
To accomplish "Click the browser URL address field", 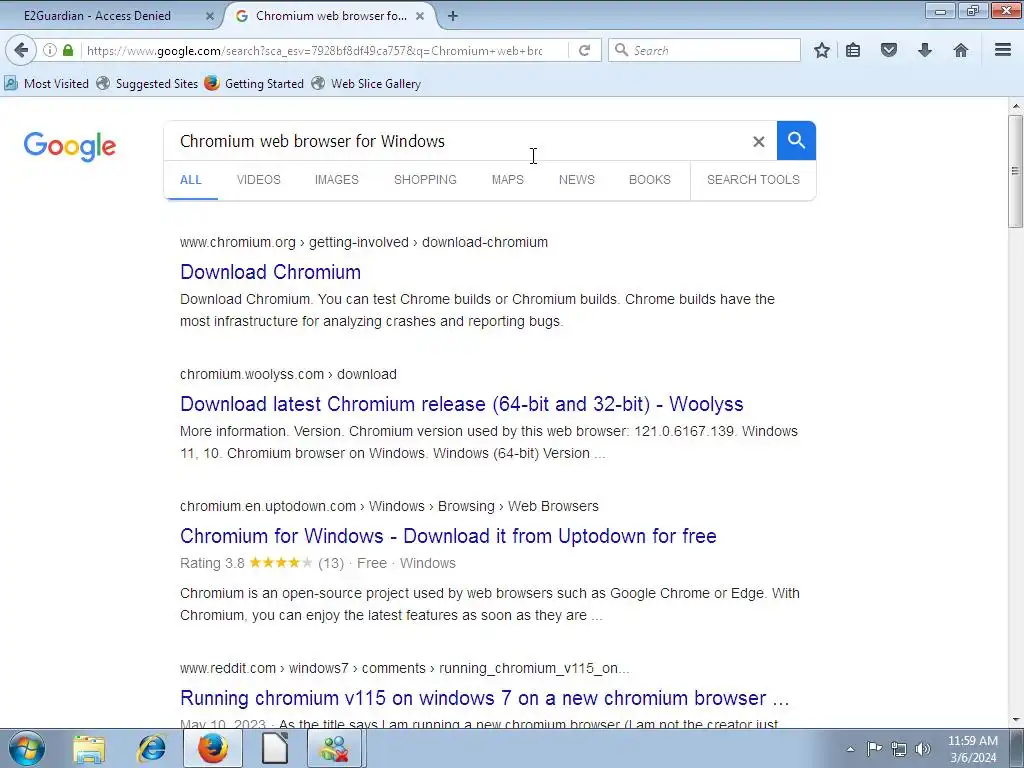I will point(313,50).
